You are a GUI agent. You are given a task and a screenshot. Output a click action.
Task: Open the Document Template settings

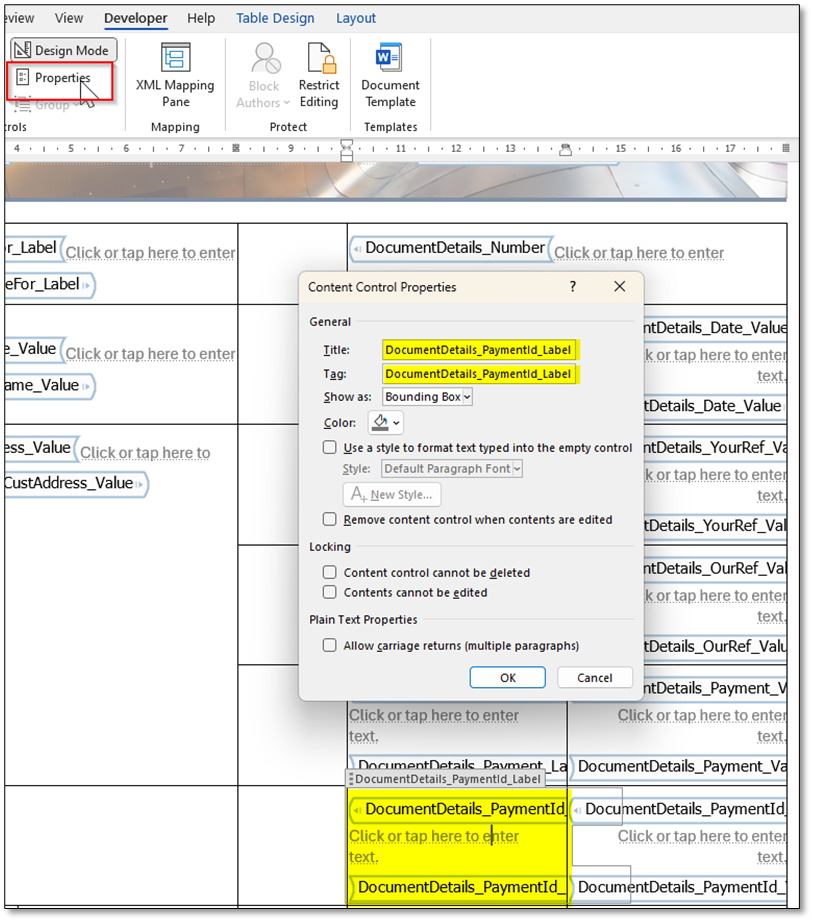(389, 74)
